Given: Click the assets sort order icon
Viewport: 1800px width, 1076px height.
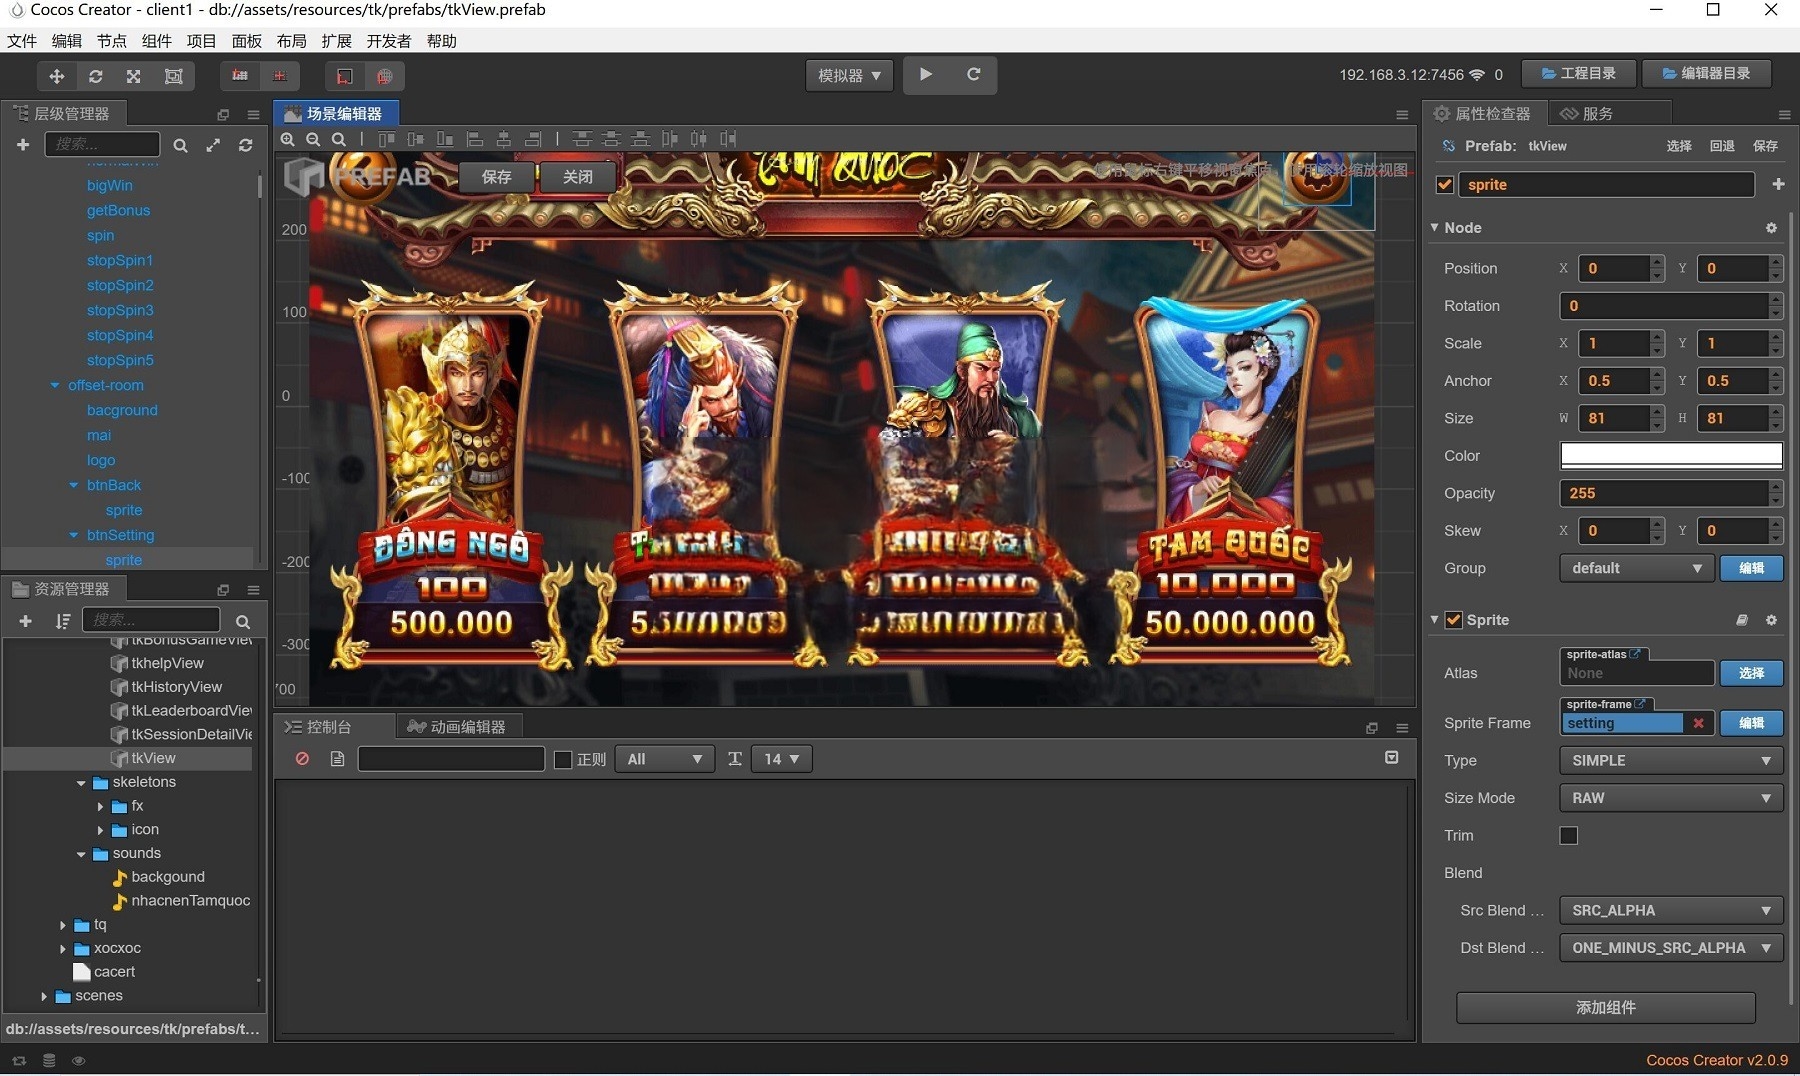Looking at the screenshot, I should coord(63,621).
